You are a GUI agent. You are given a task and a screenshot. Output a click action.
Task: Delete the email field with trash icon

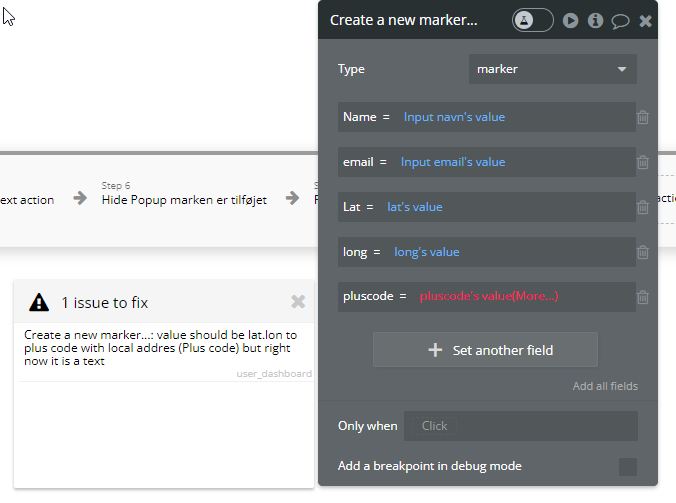643,163
